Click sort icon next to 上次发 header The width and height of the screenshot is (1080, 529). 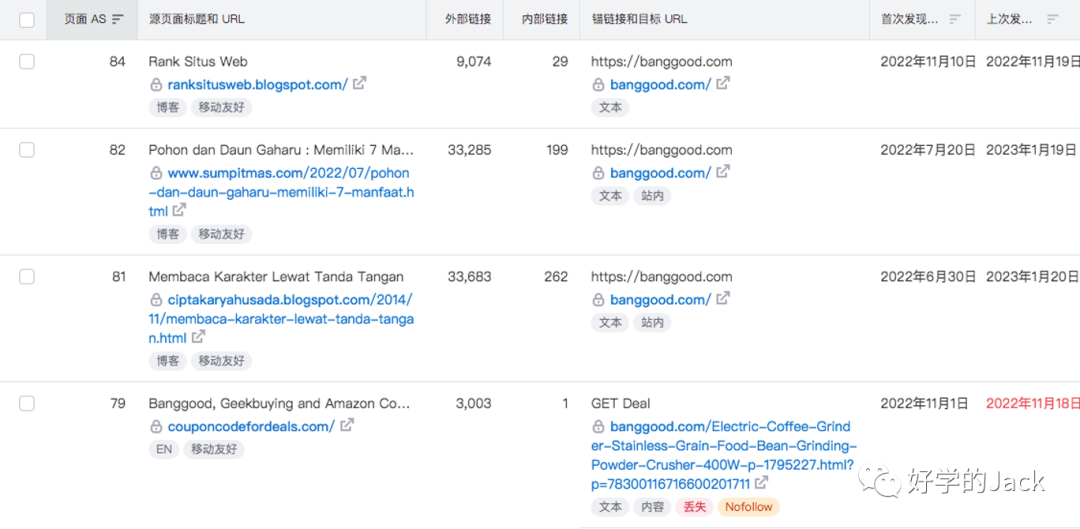coord(1052,19)
